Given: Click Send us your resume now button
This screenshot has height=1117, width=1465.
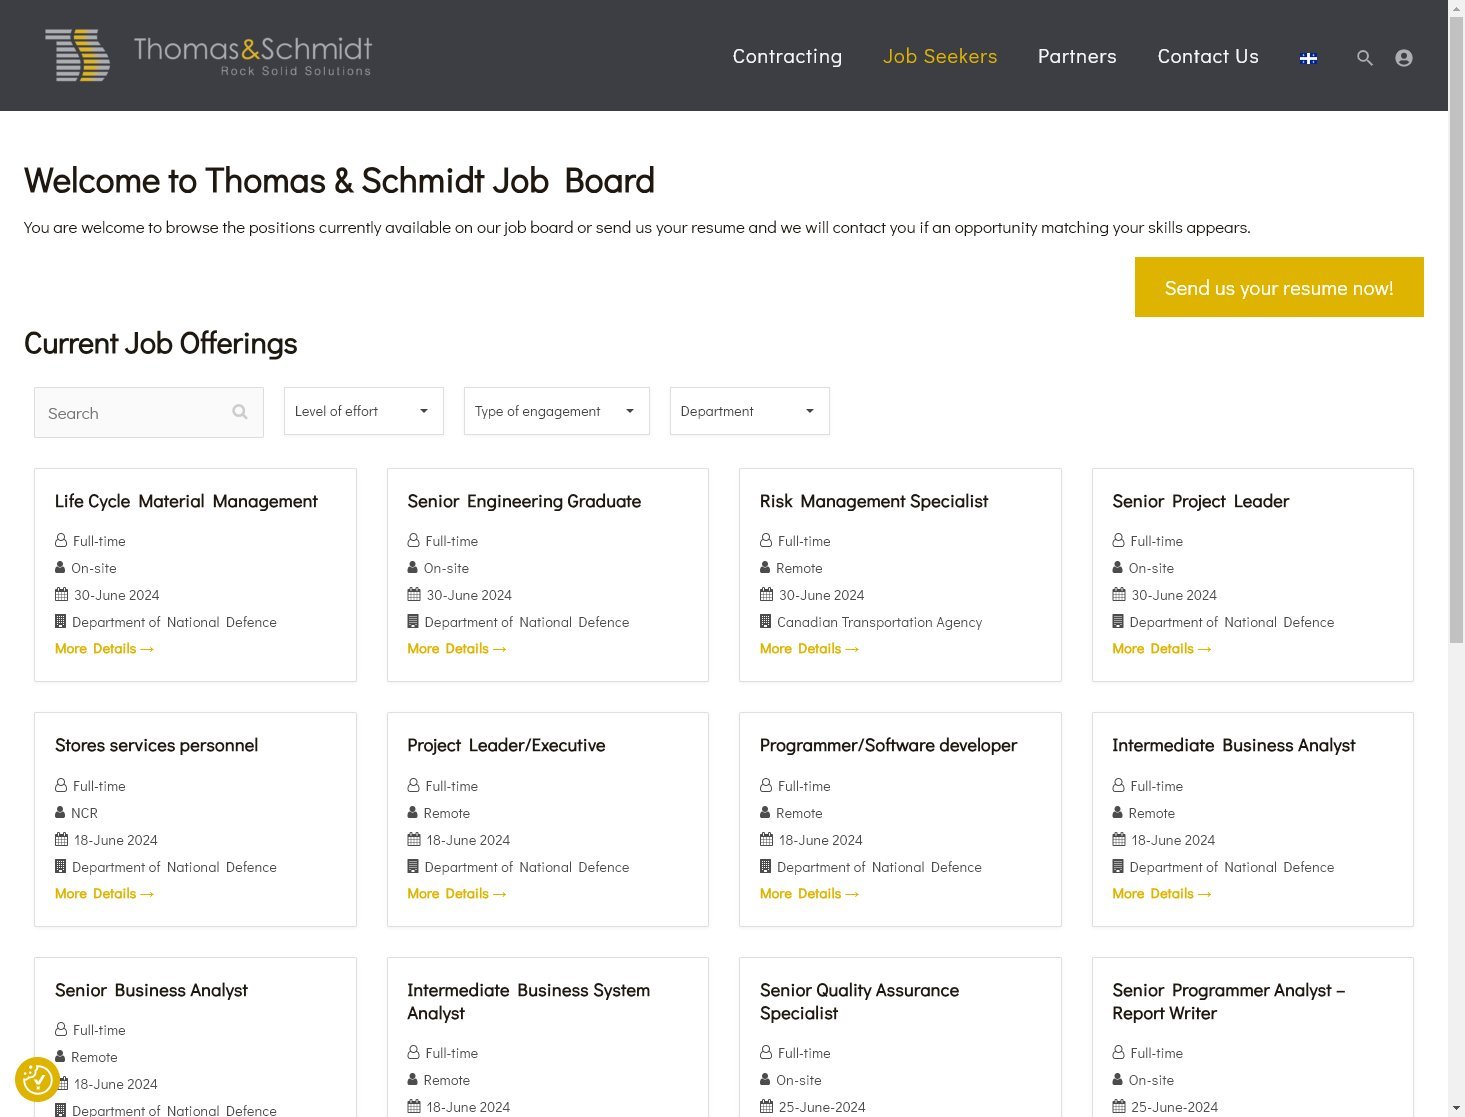Looking at the screenshot, I should pos(1279,287).
